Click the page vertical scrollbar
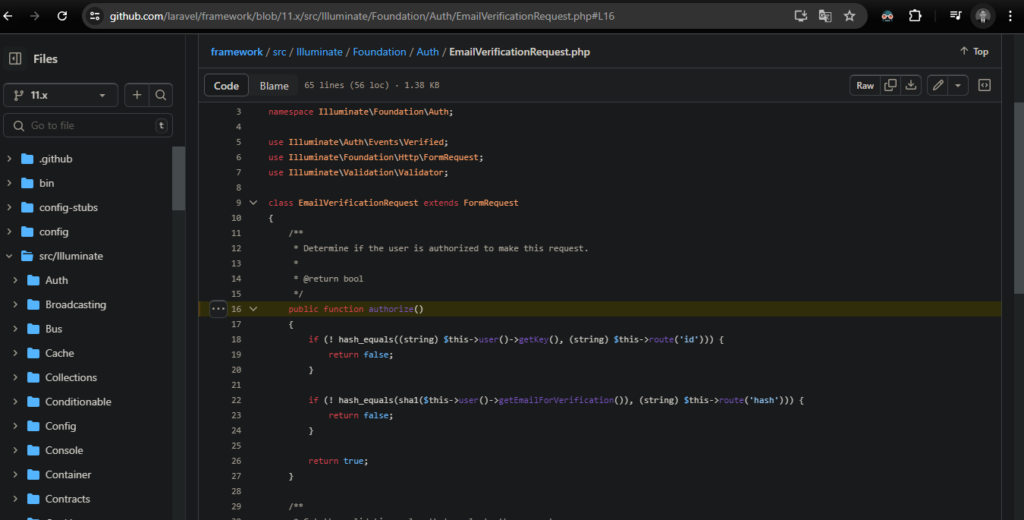 (x=1018, y=199)
